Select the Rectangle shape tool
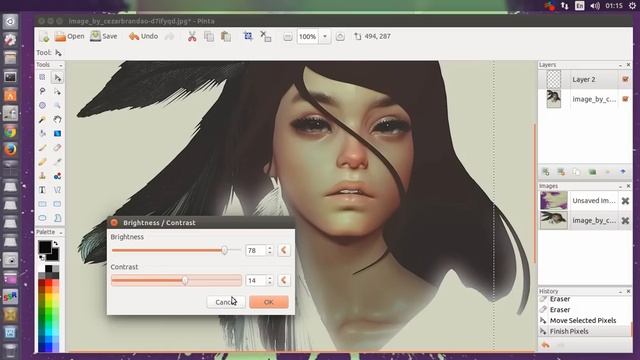Viewport: 640px width, 360px height. click(42, 204)
